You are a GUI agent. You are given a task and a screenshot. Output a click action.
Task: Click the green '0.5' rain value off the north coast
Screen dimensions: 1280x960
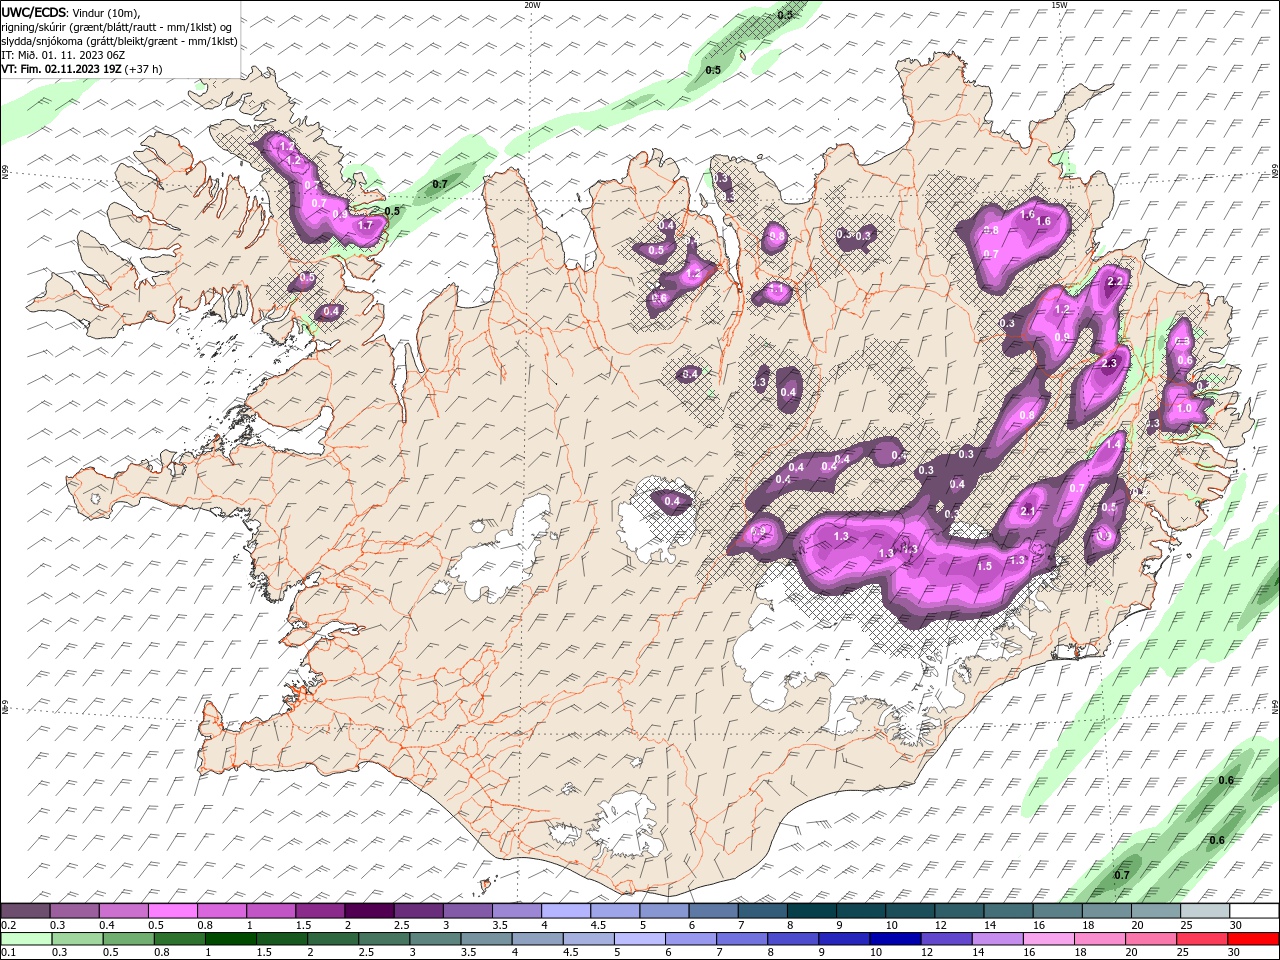tap(713, 71)
